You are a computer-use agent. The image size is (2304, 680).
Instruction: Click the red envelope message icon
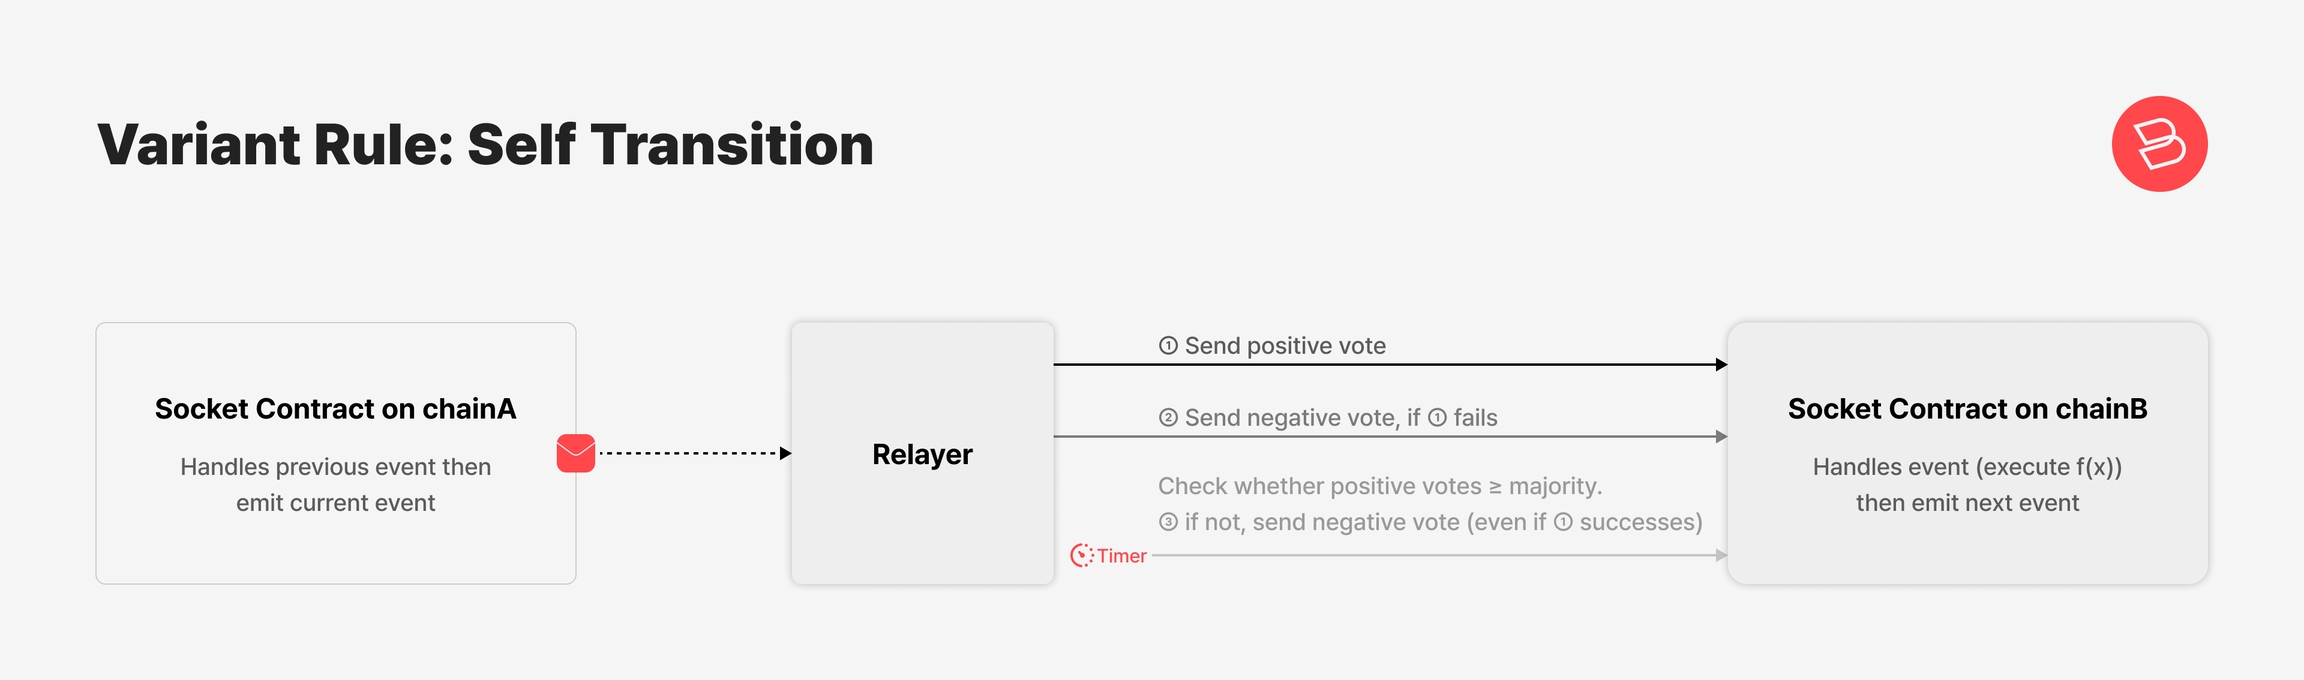[576, 453]
